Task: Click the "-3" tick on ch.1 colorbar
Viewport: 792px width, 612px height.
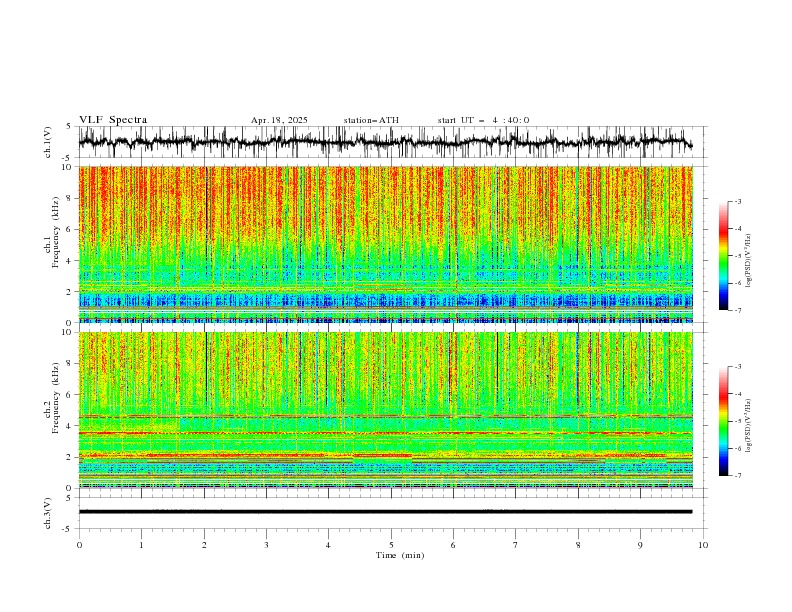Action: [738, 201]
